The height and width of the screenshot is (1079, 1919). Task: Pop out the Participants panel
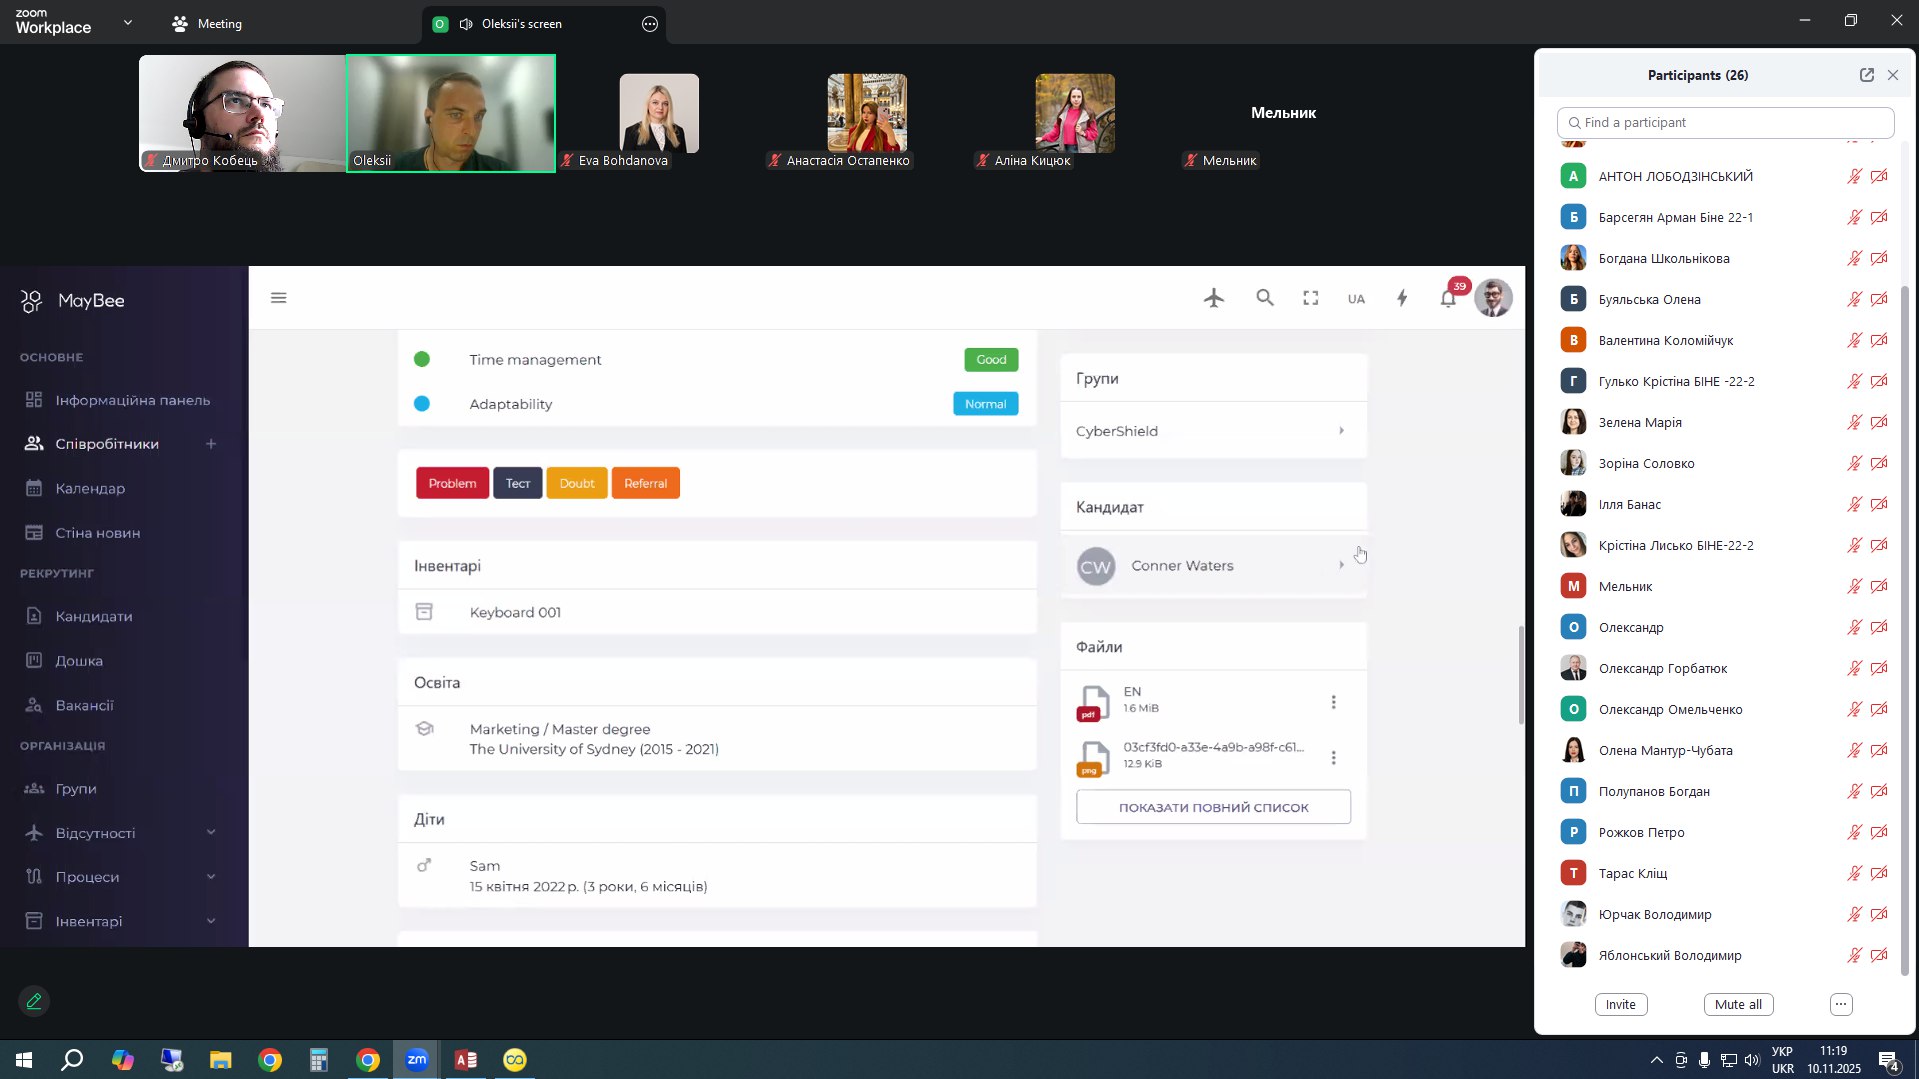click(1866, 75)
